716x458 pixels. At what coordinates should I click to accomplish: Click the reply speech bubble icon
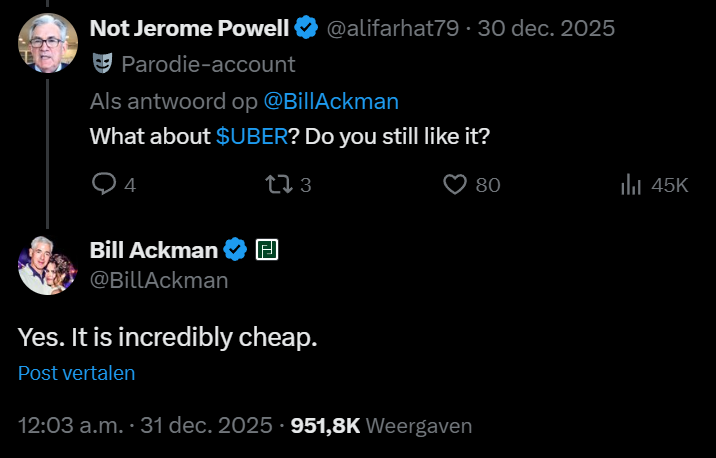(x=105, y=184)
